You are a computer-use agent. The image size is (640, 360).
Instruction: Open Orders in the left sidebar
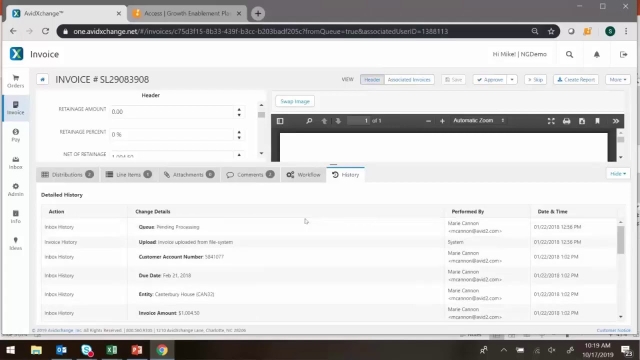pos(16,81)
